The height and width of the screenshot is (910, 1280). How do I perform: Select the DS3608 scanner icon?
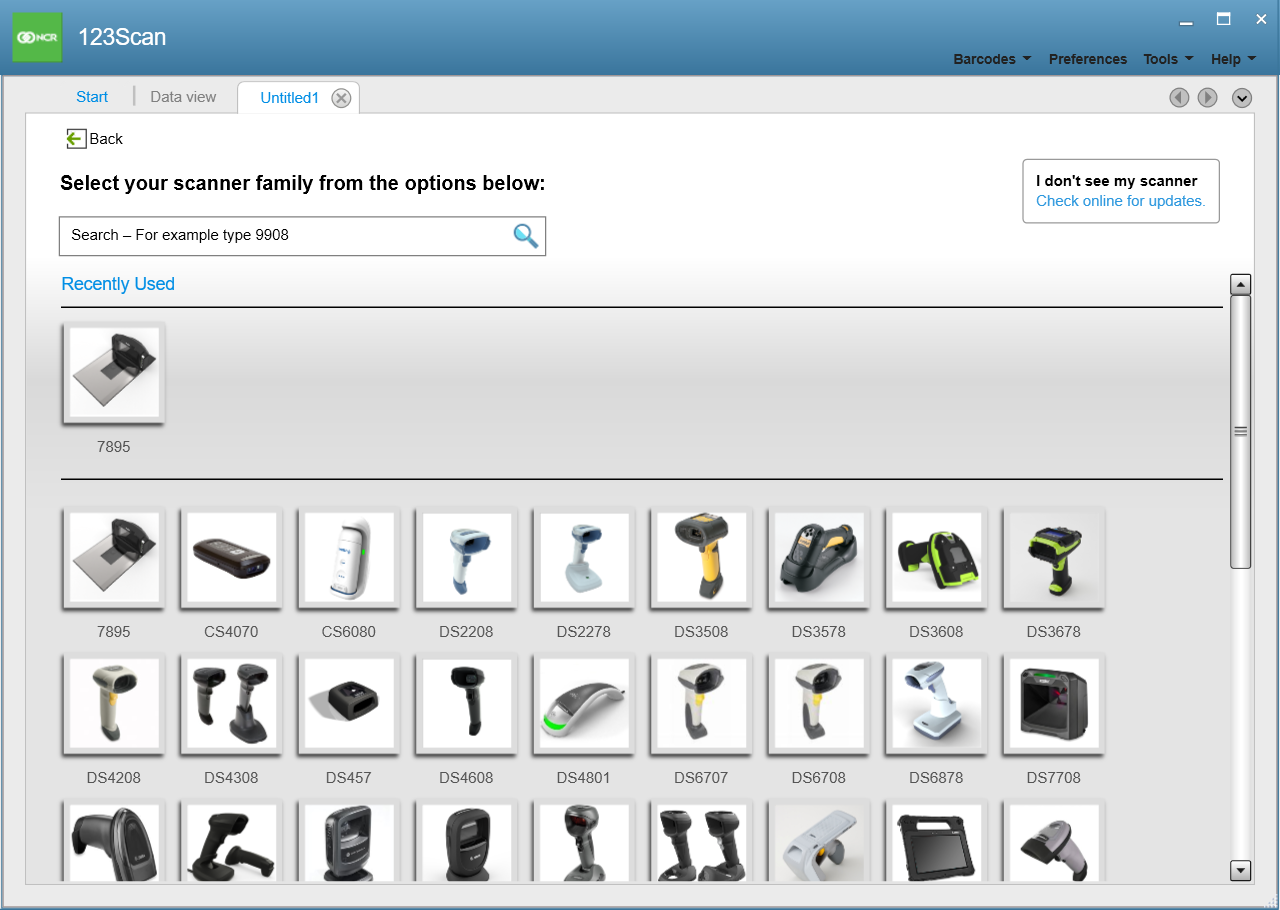coord(936,558)
